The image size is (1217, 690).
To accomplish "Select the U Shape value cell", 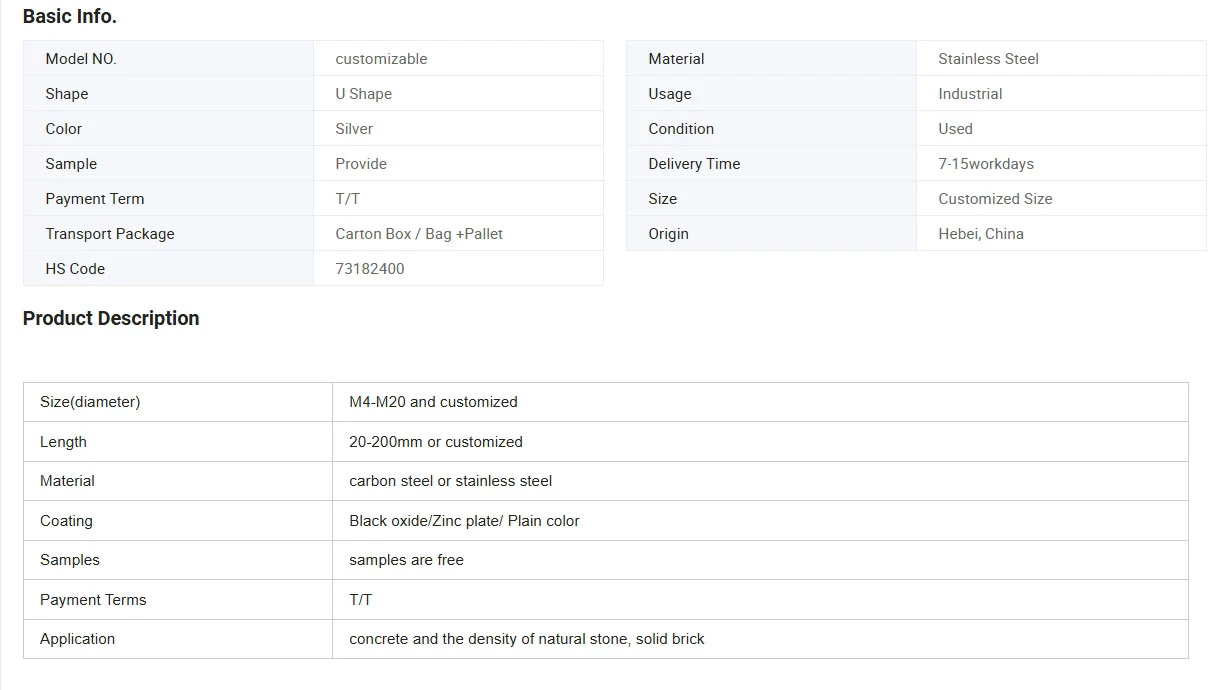I will (x=458, y=94).
